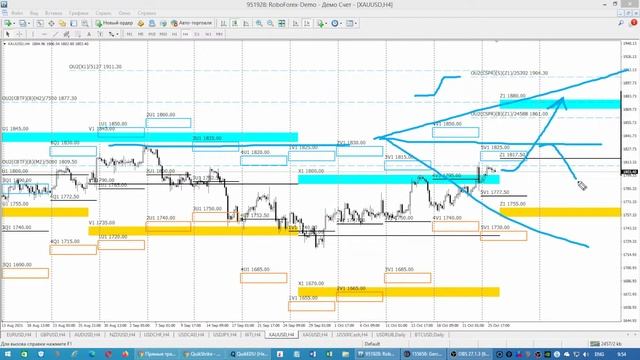
Task: Switch chart to bar chart
Action: point(223,24)
